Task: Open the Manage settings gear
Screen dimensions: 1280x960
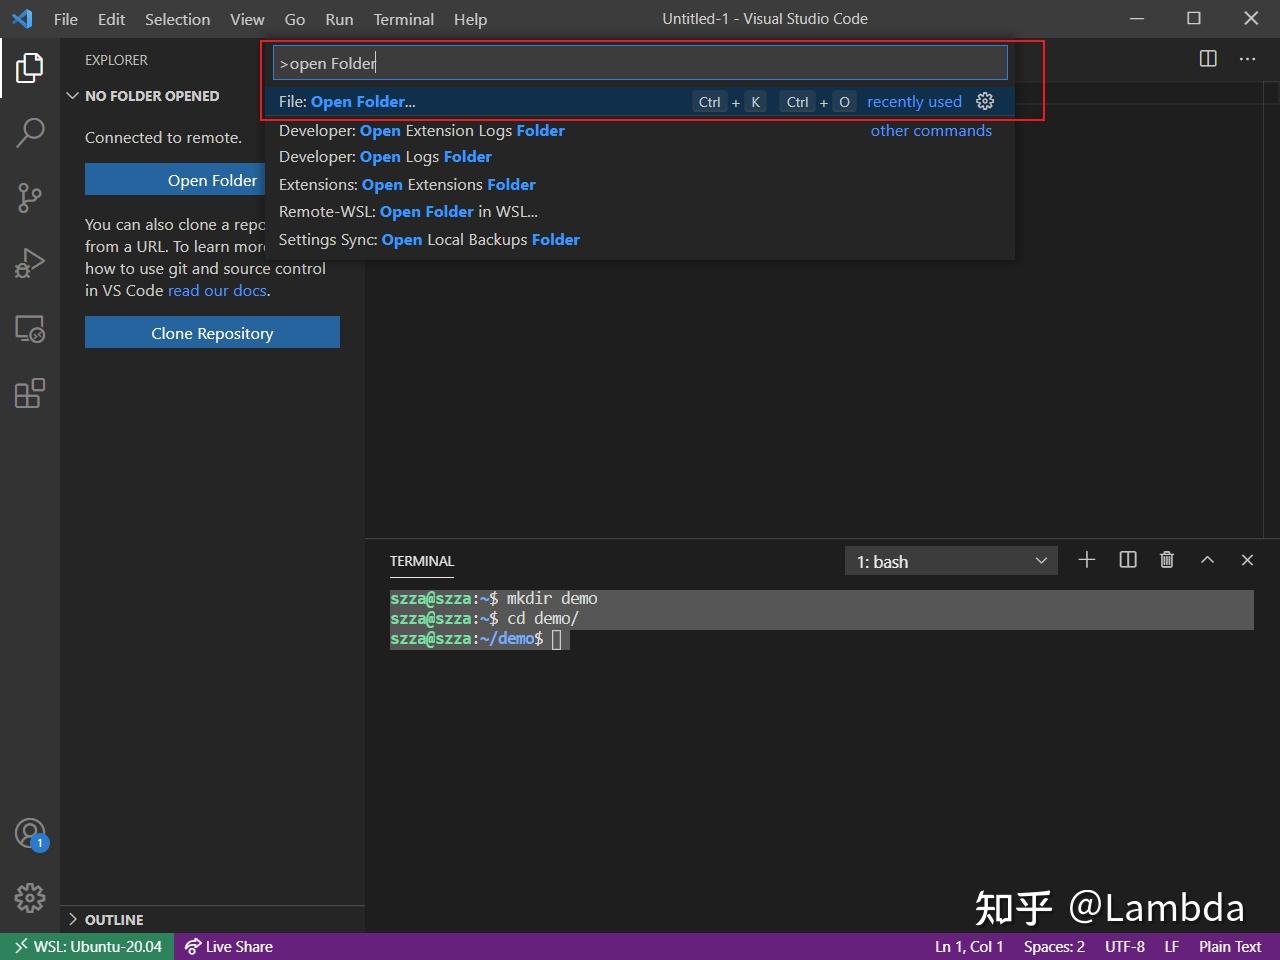Action: [x=29, y=898]
